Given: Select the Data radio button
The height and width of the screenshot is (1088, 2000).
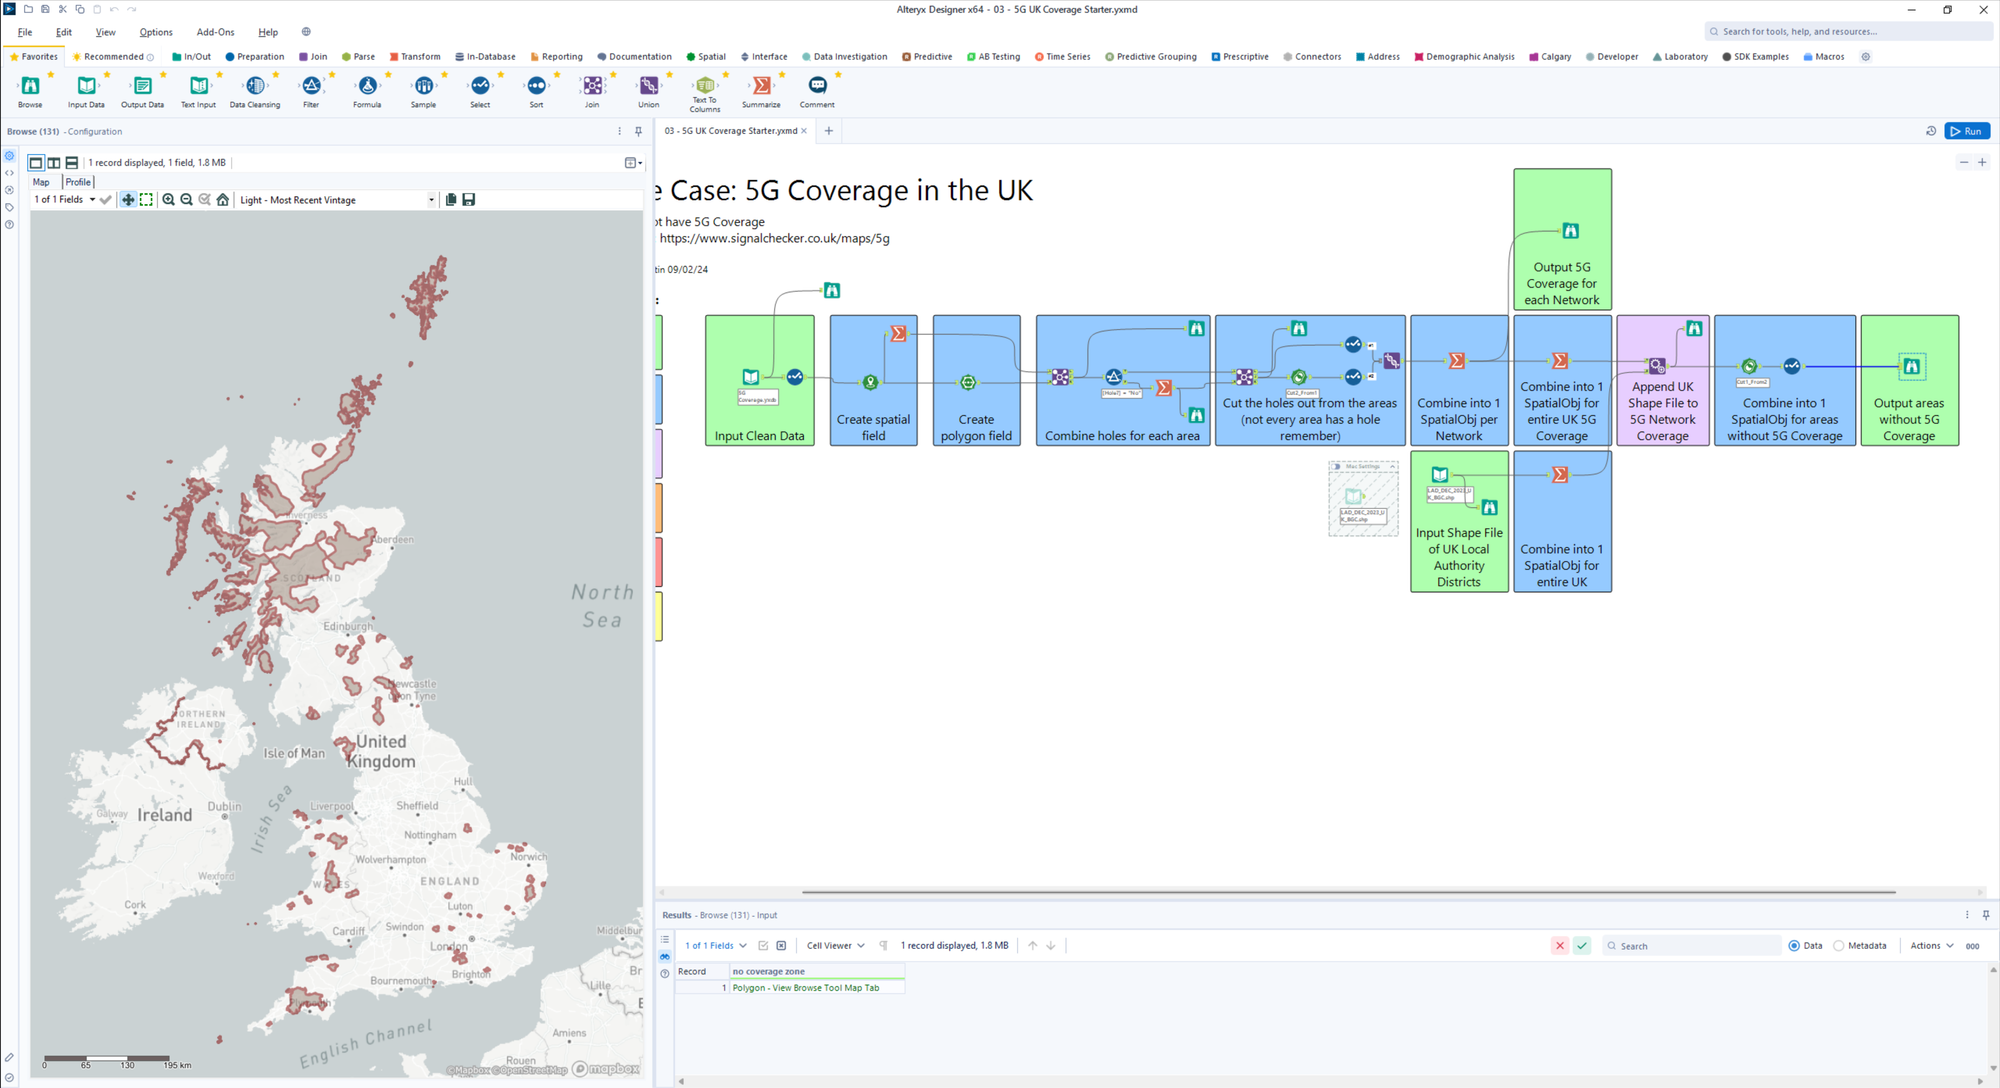Looking at the screenshot, I should (x=1794, y=946).
